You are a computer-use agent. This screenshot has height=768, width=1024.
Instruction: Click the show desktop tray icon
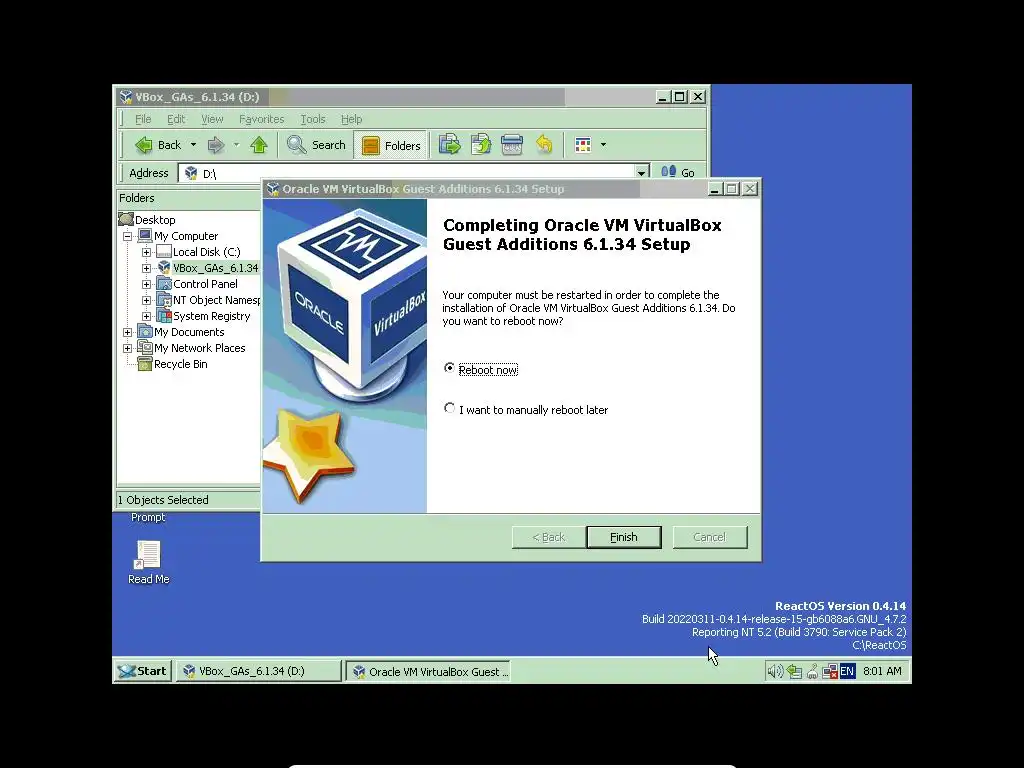point(794,671)
